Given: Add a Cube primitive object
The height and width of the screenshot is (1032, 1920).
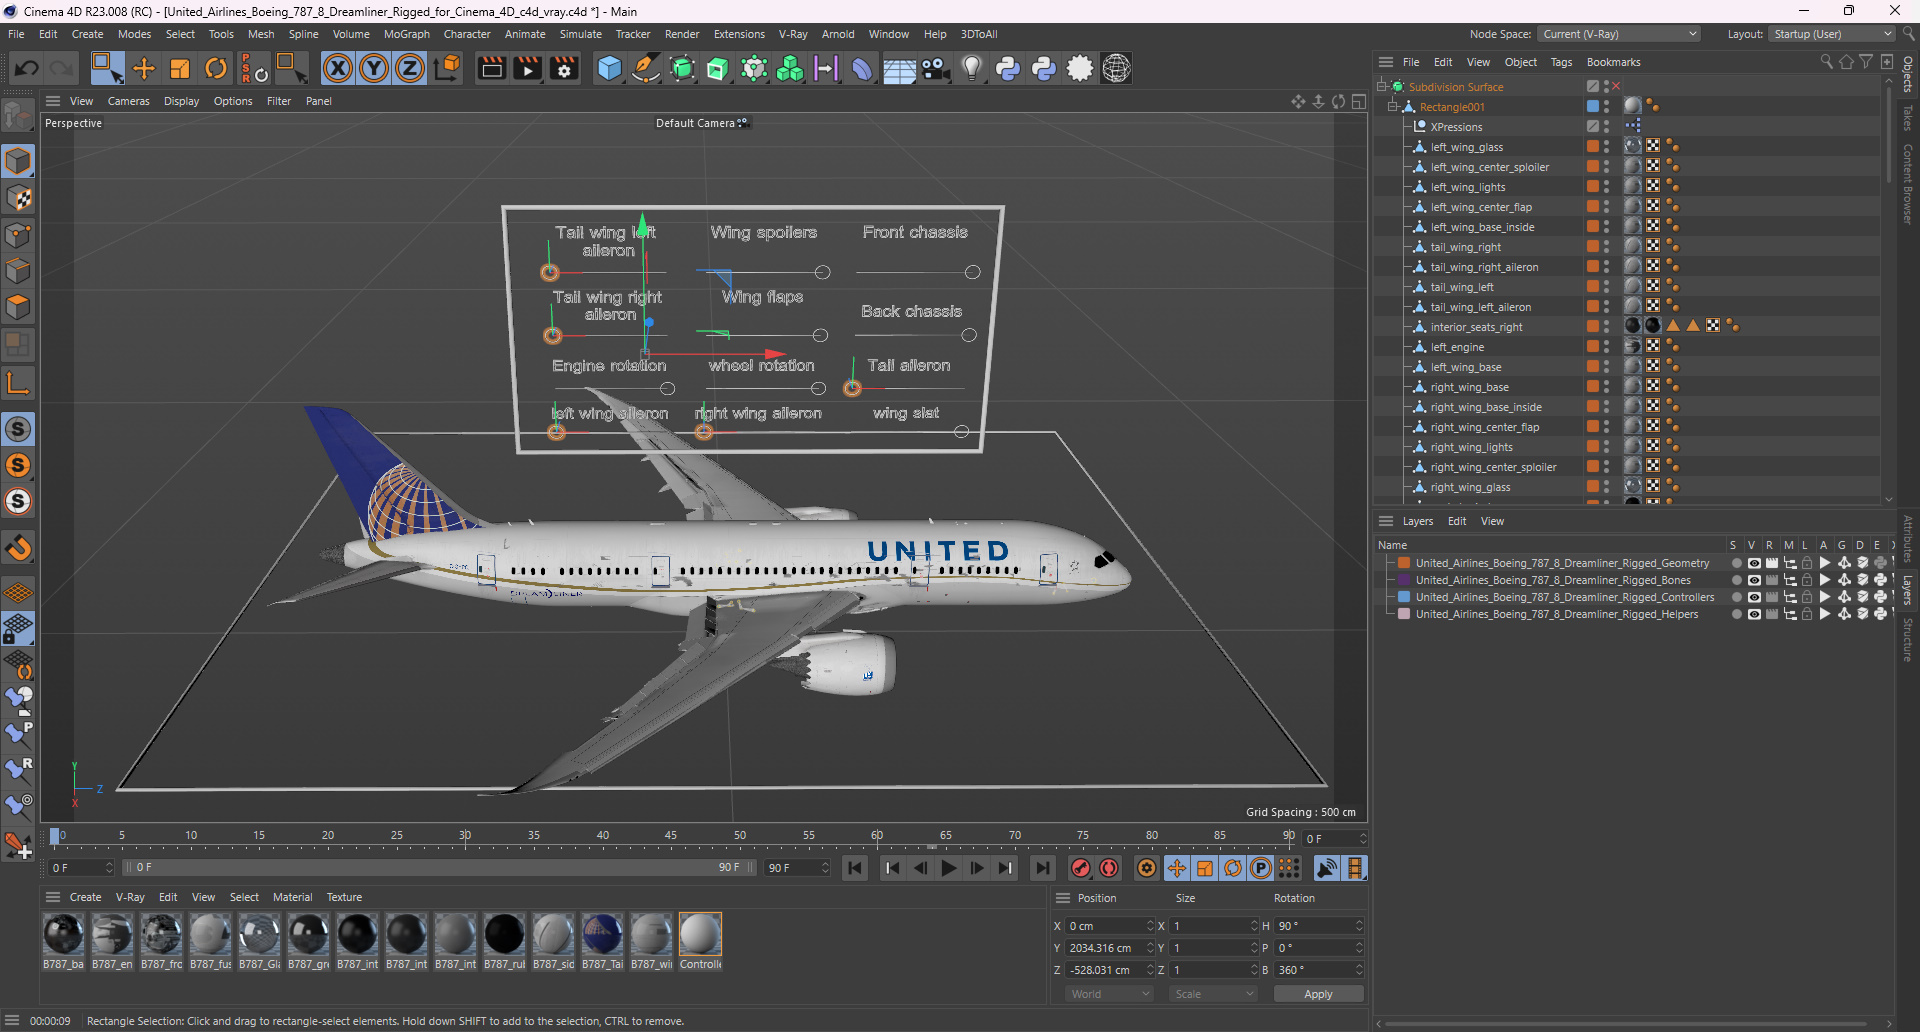Looking at the screenshot, I should pos(609,68).
